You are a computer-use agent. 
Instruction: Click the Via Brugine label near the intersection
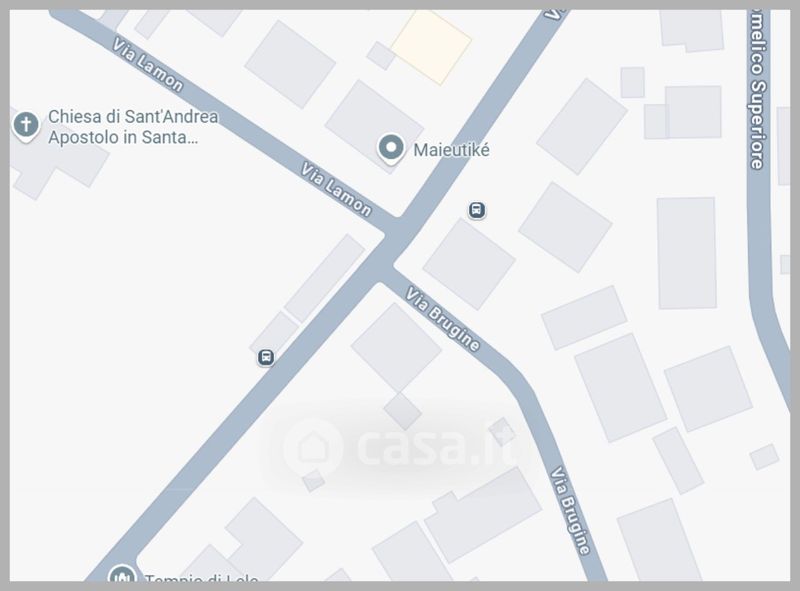pyautogui.click(x=442, y=319)
